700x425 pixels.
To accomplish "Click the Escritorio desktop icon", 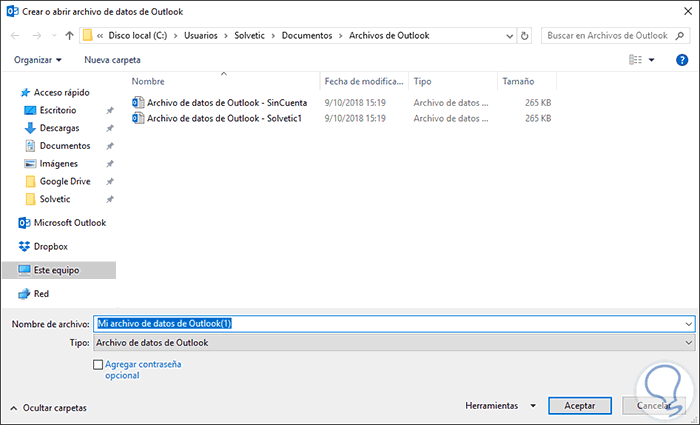I will [30, 110].
